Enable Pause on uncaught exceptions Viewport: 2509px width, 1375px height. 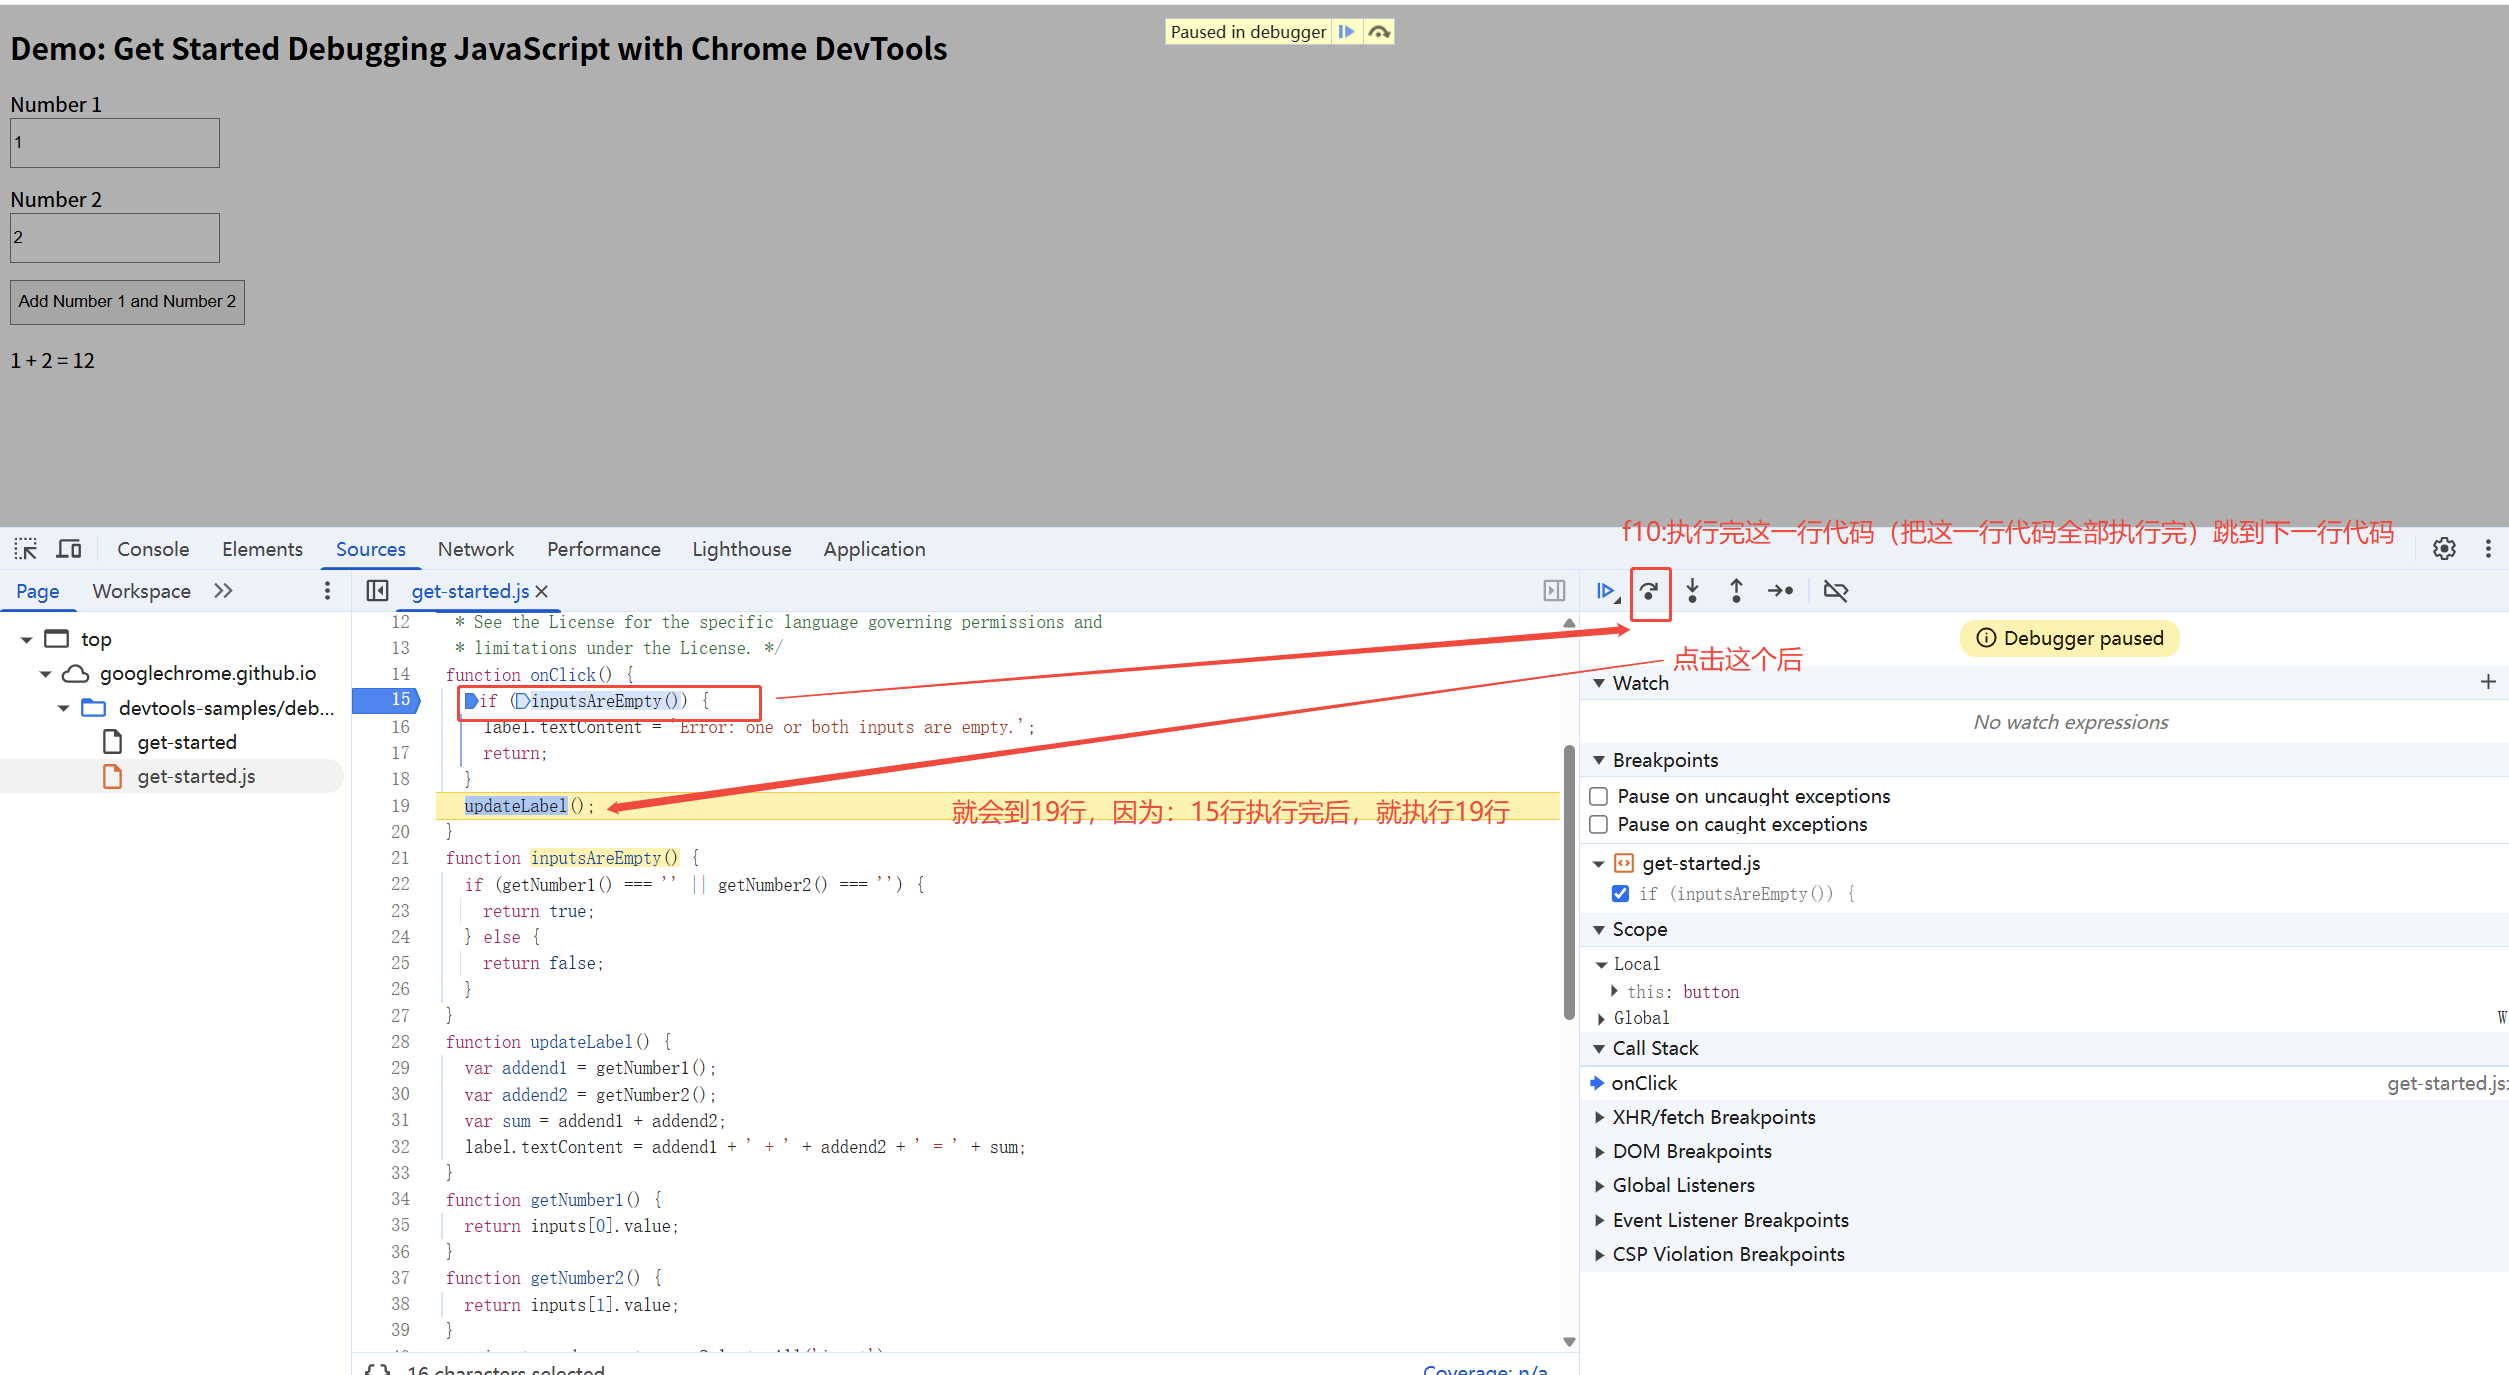tap(1599, 796)
